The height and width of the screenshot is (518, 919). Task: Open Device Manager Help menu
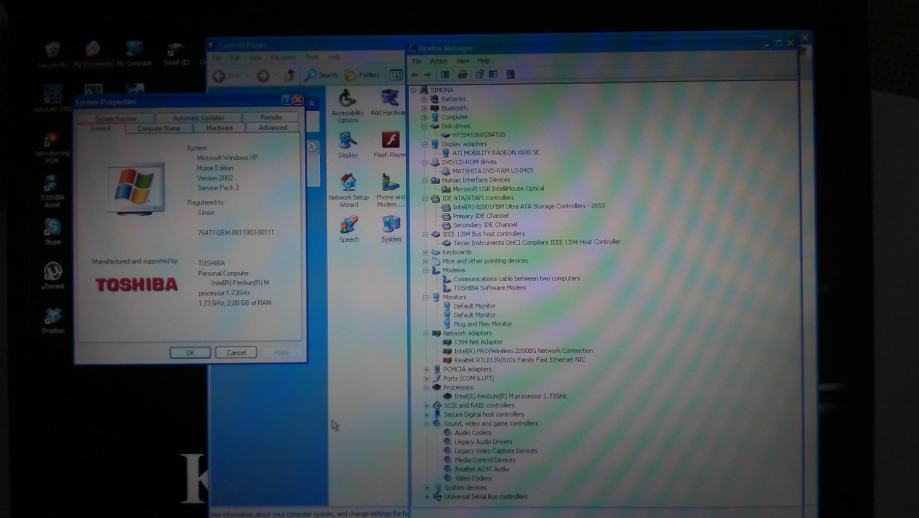coord(484,61)
